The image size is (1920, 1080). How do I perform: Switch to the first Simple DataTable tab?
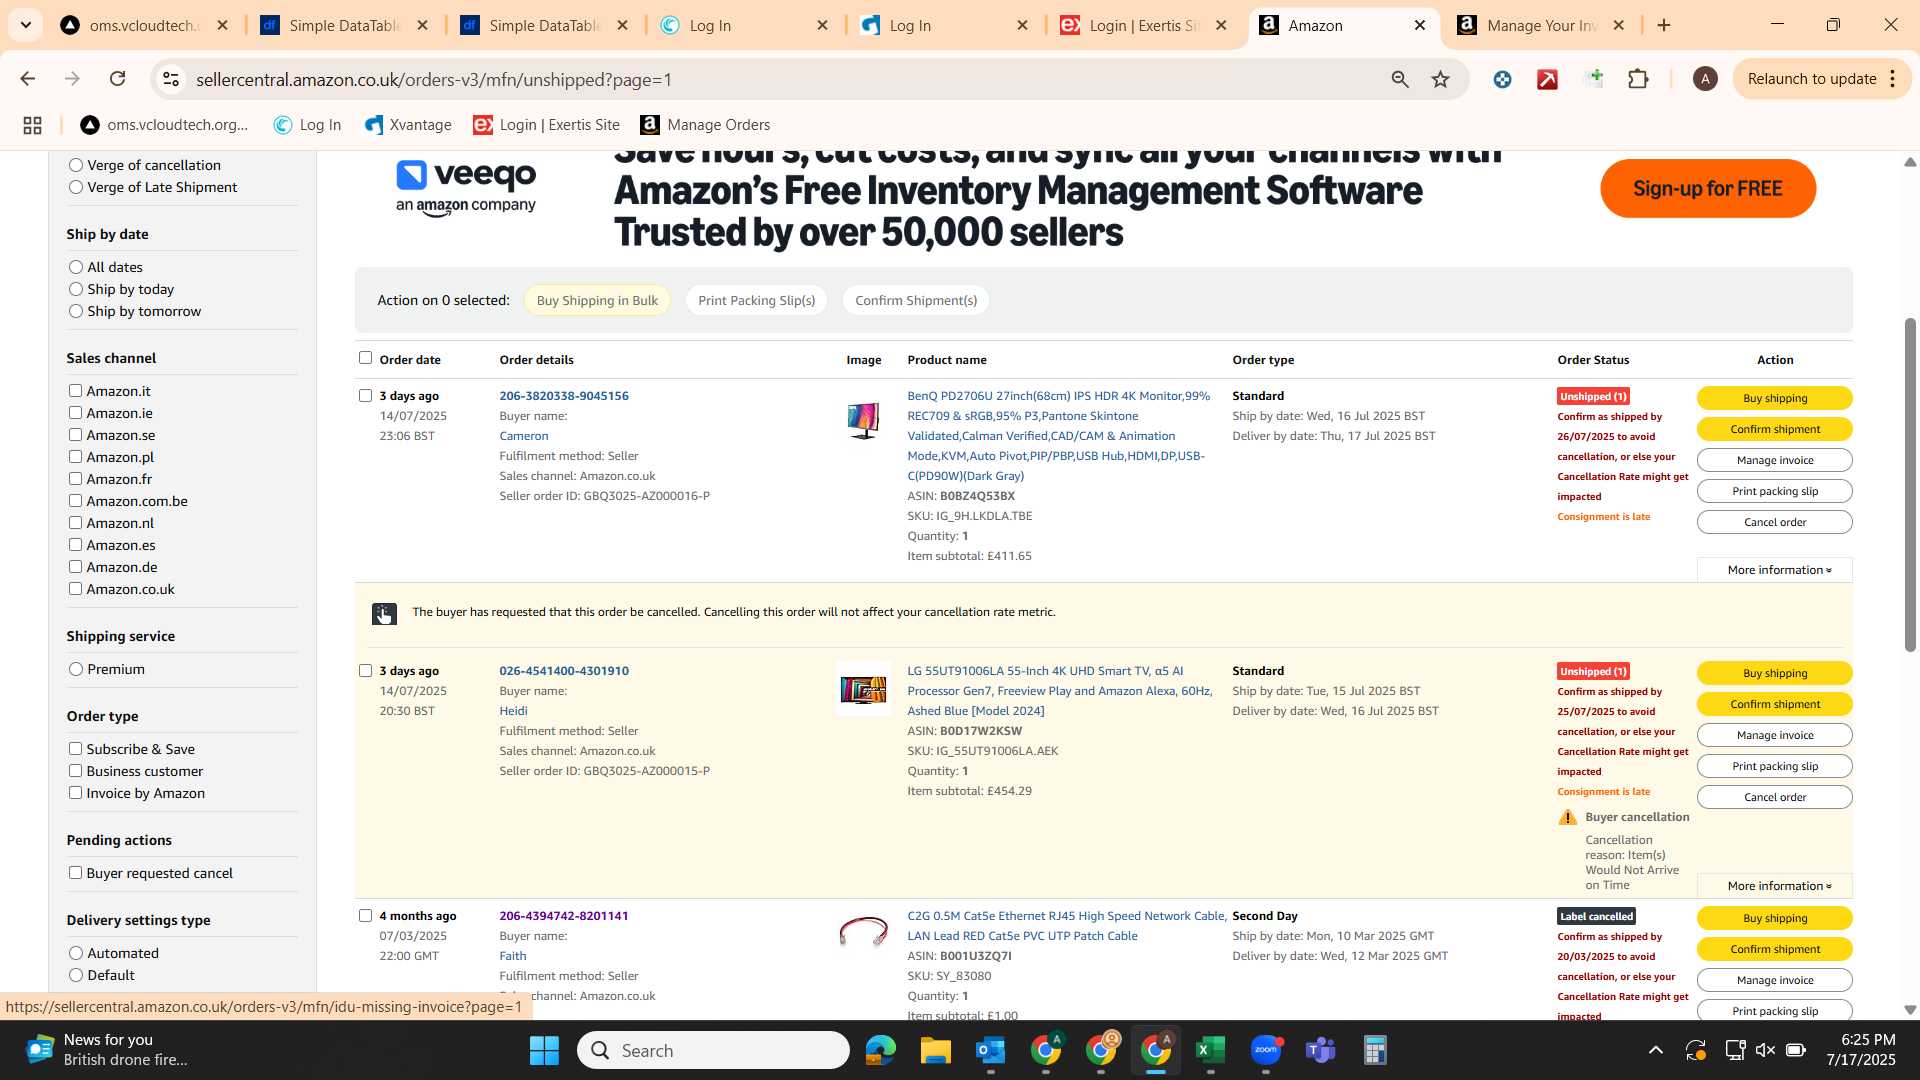345,25
